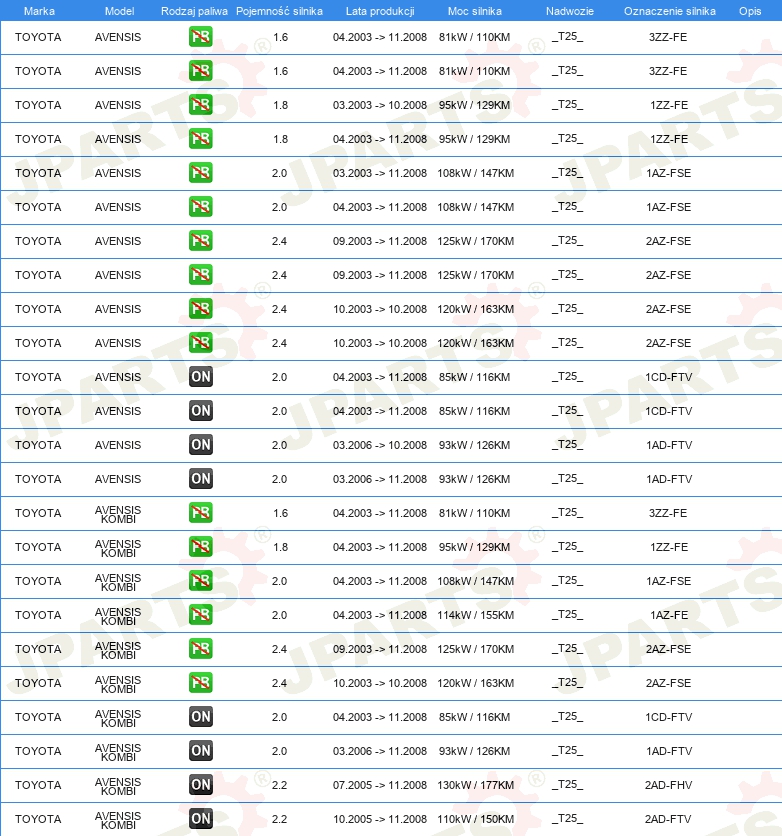This screenshot has width=782, height=836.
Task: Click the Moc silnika column header
Action: [x=474, y=11]
